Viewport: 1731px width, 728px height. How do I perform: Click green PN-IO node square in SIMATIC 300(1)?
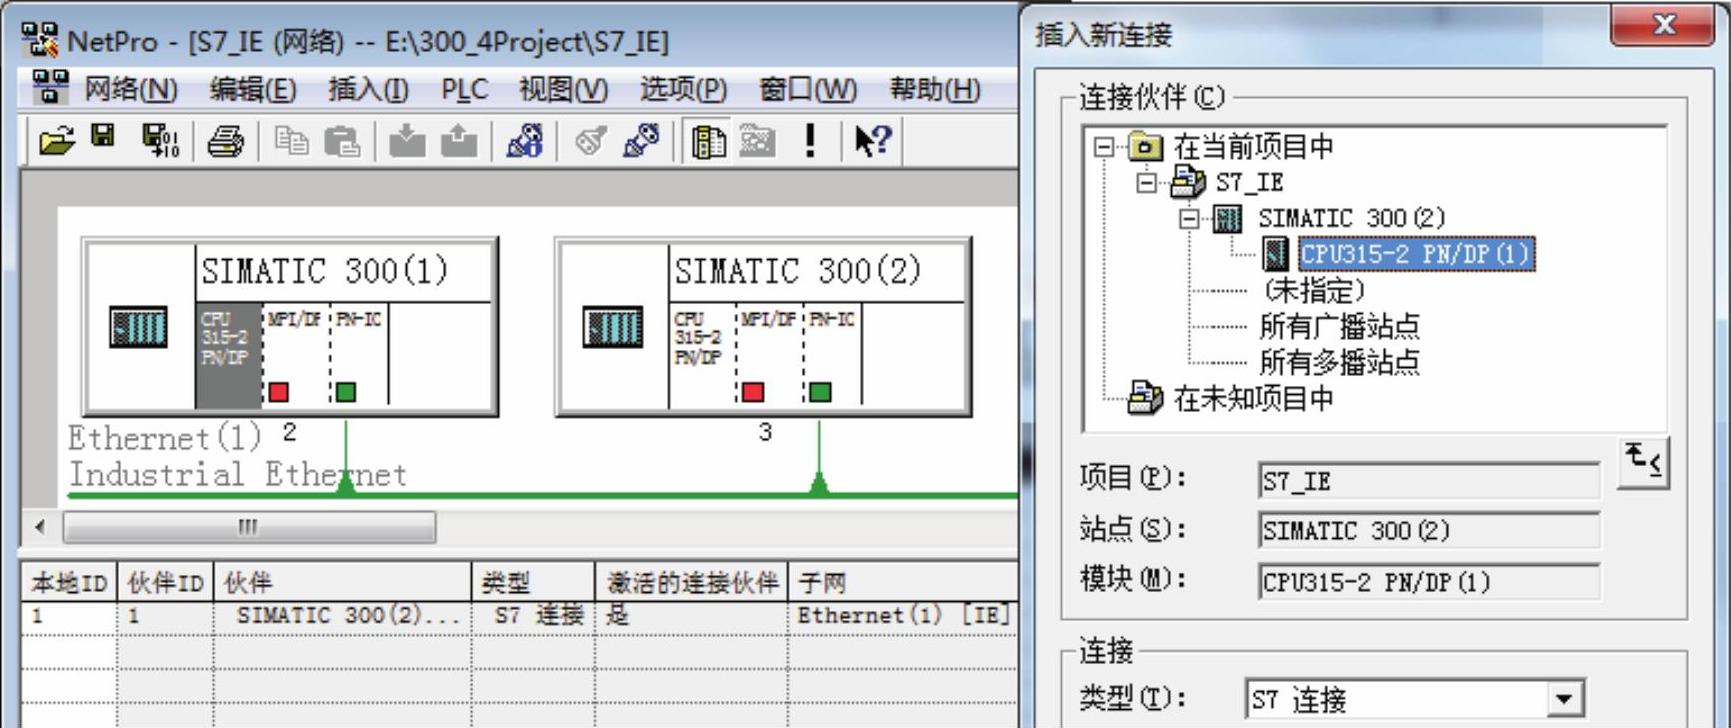[346, 392]
